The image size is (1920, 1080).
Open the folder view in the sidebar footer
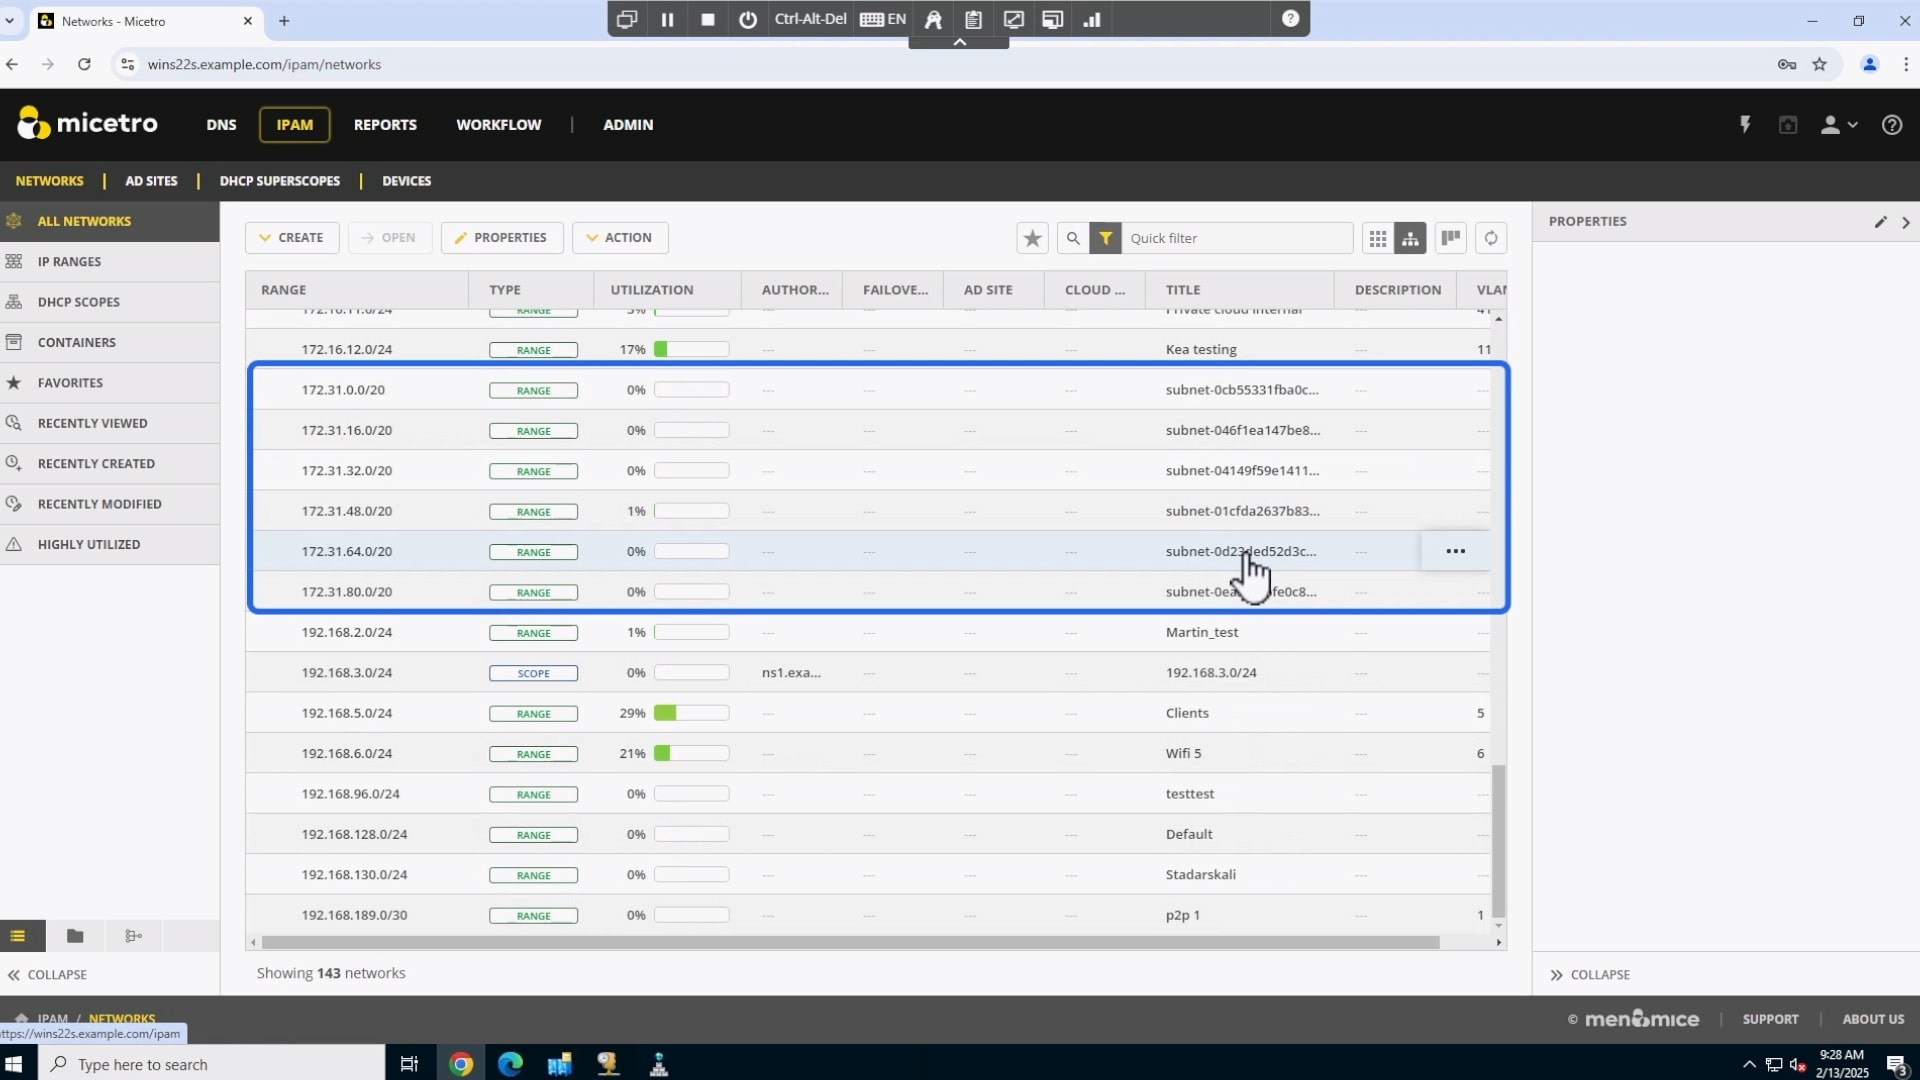74,936
